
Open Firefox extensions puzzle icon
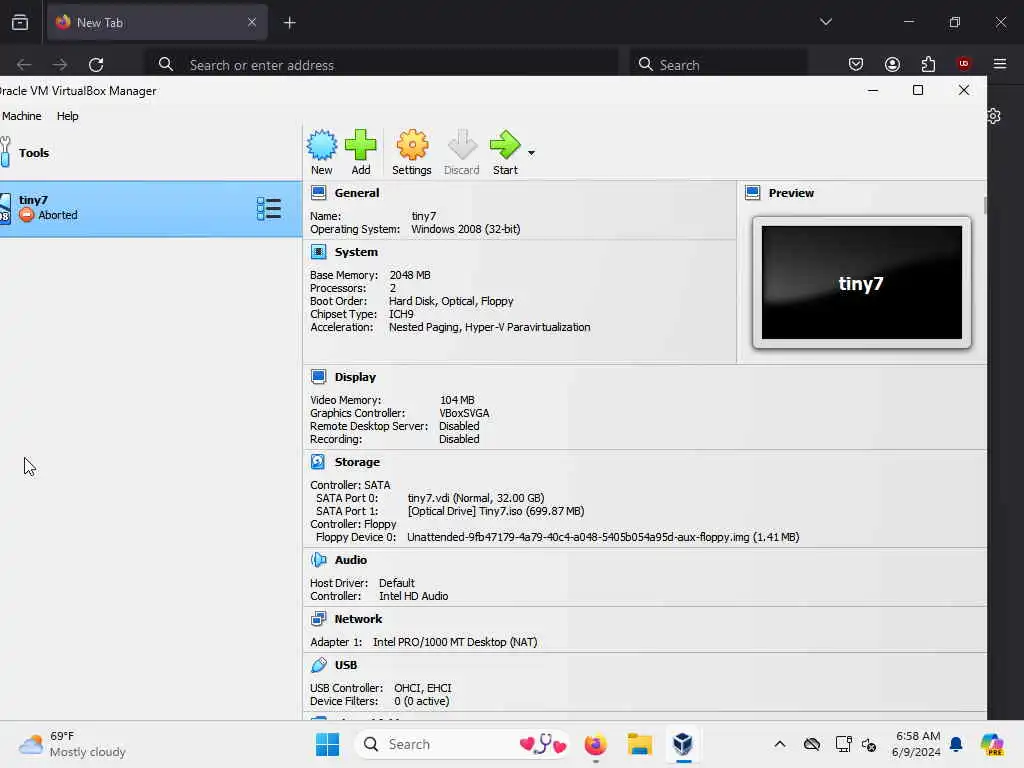click(928, 64)
